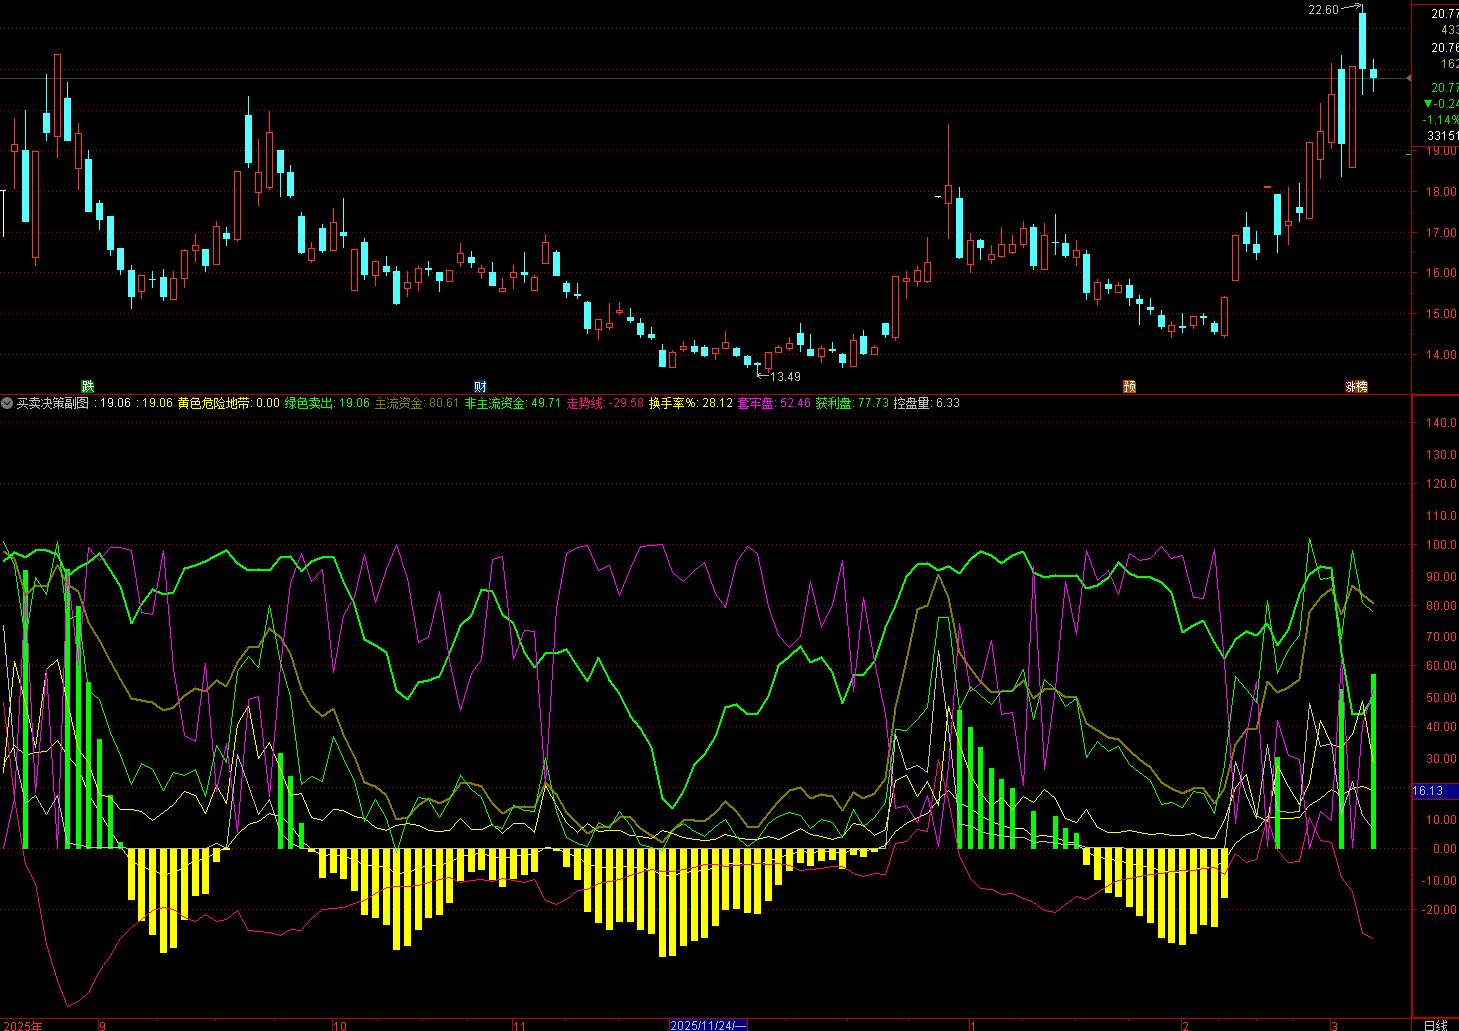
Task: Click the 140.0 indicator axis label
Action: [x=1441, y=423]
